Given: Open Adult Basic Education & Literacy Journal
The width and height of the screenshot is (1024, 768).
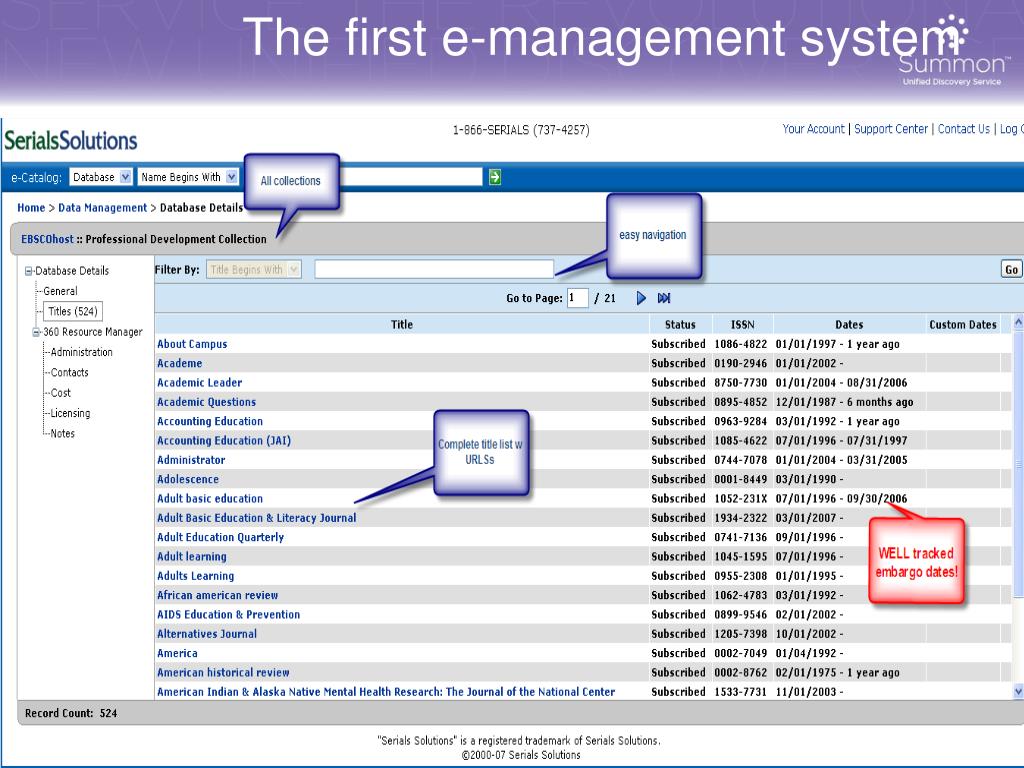Looking at the screenshot, I should 257,518.
